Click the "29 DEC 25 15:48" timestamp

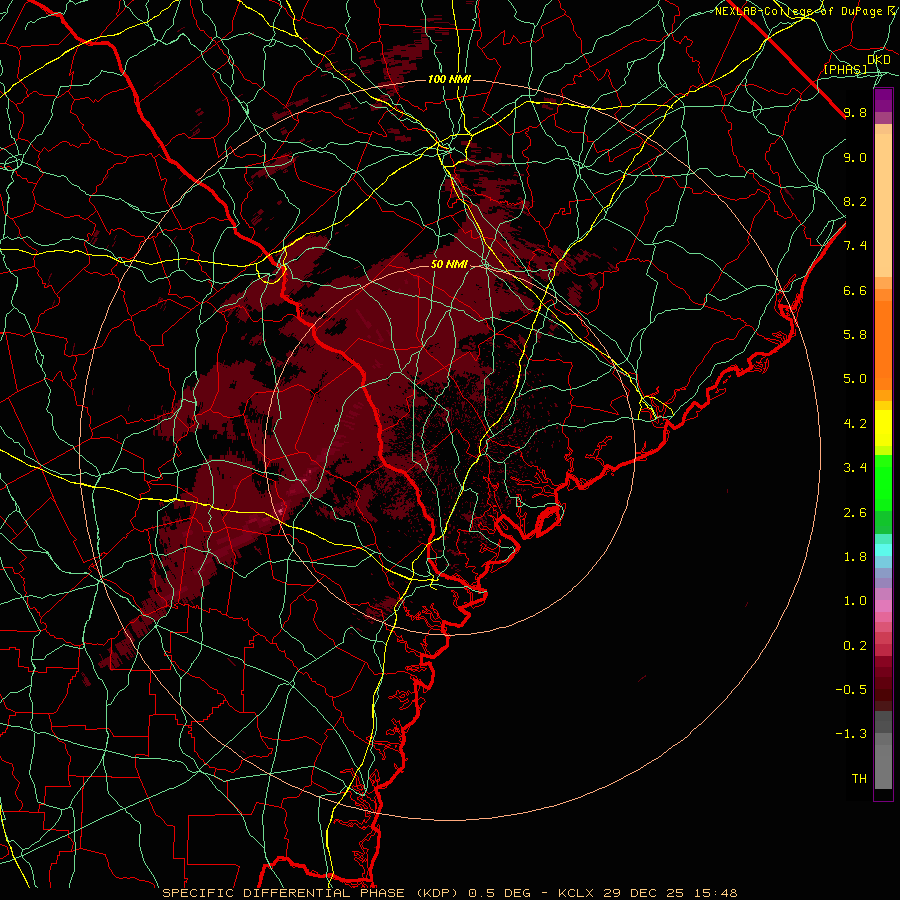(x=670, y=893)
